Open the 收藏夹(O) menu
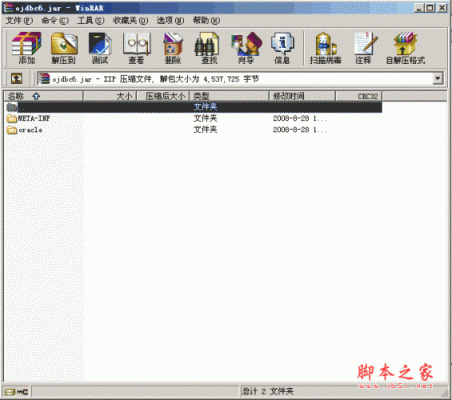 coord(130,21)
